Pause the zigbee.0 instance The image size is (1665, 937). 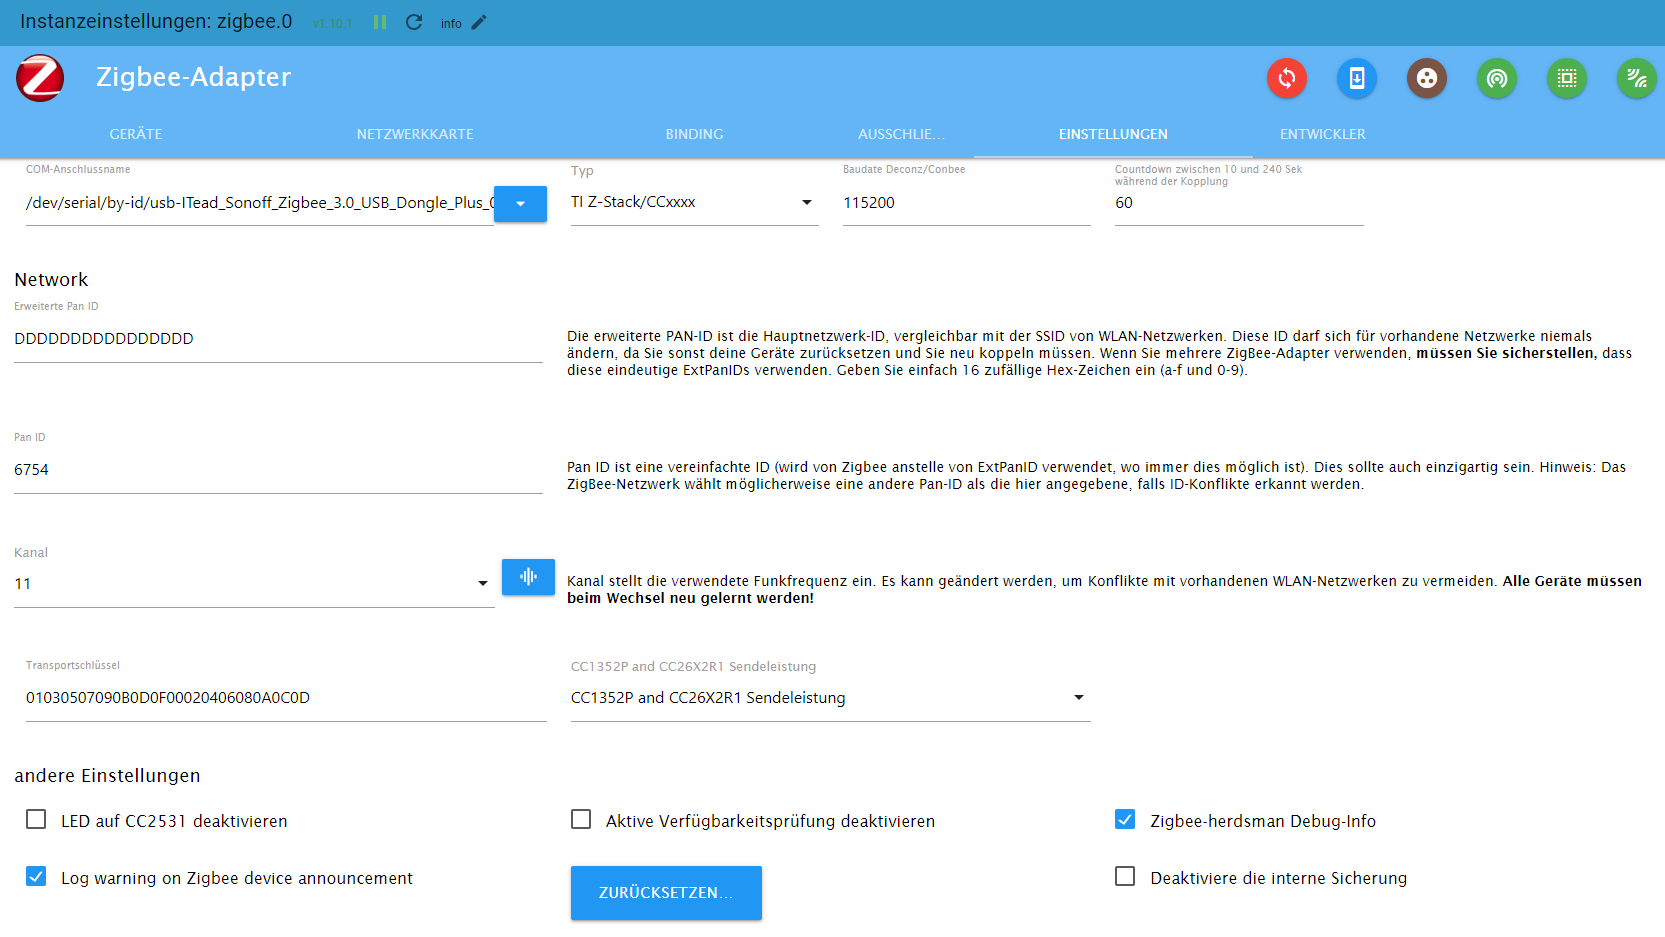380,22
